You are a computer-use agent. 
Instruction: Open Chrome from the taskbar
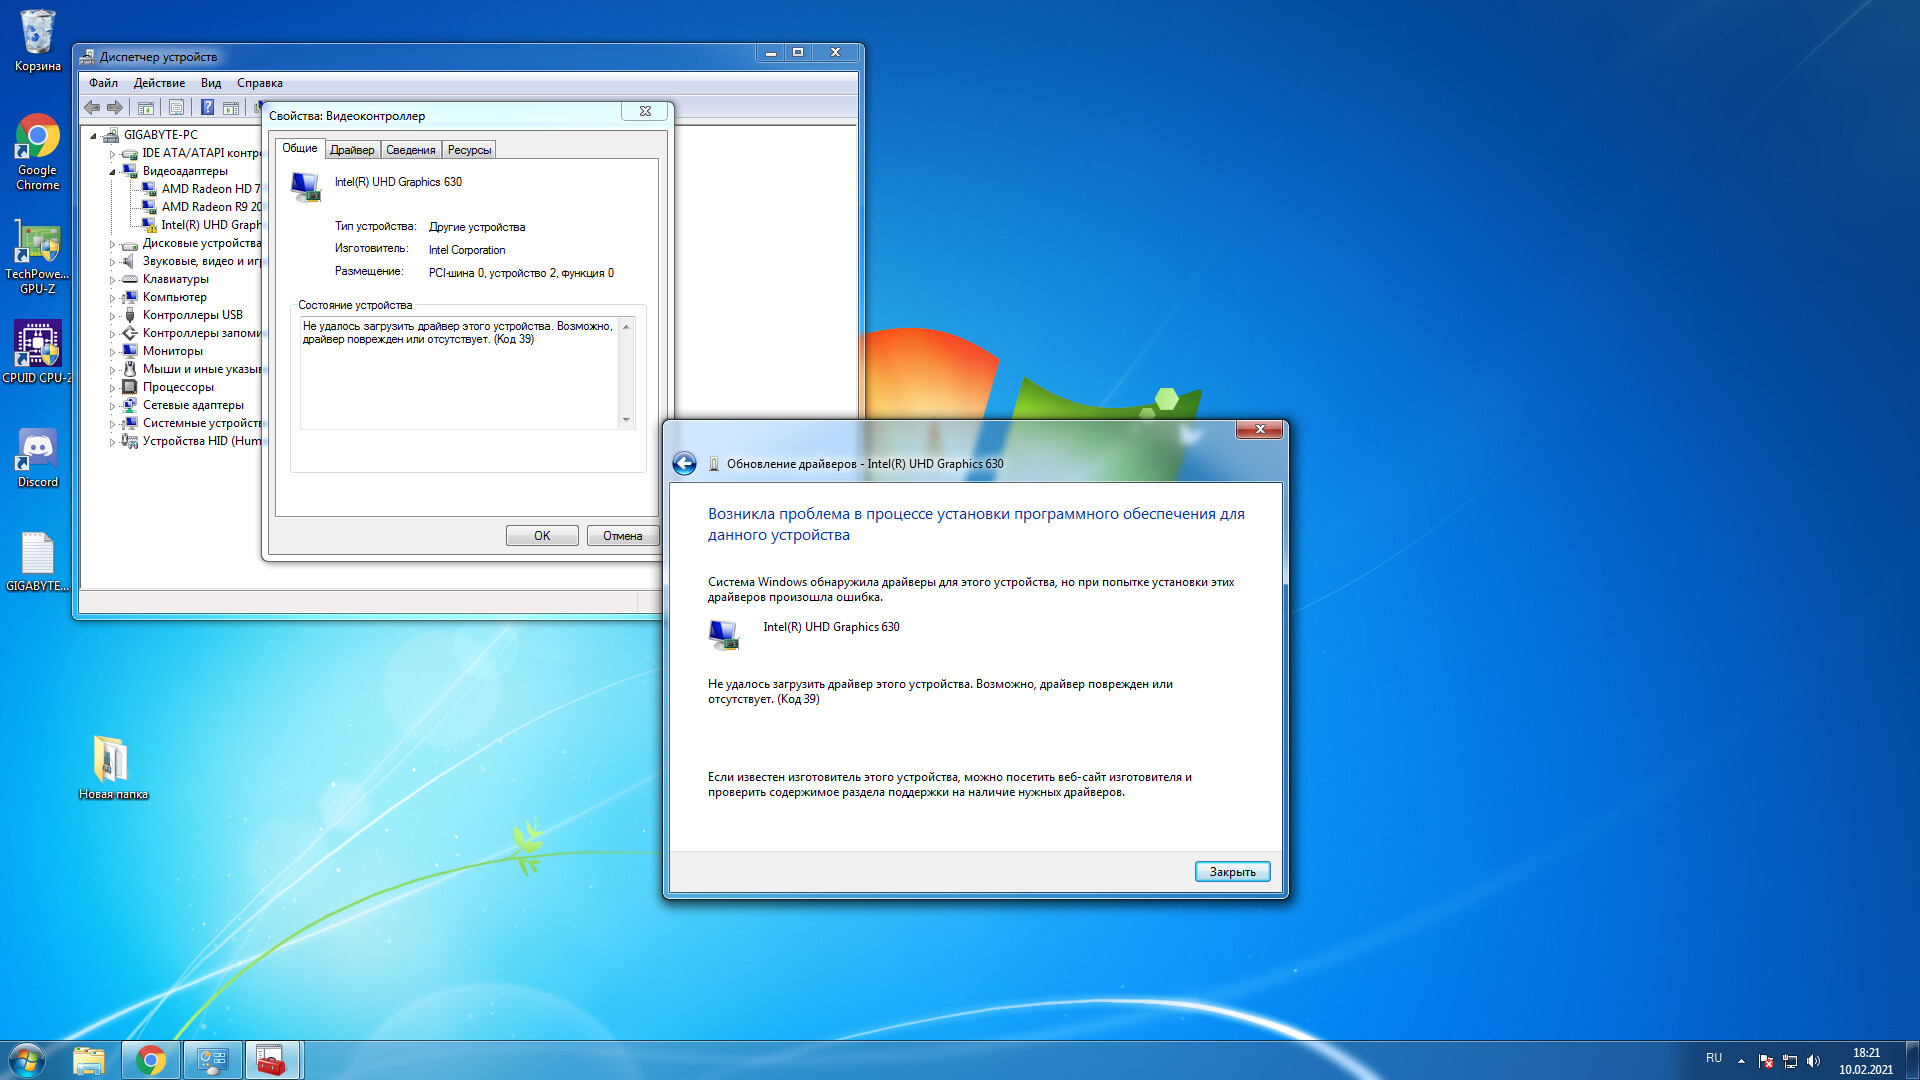click(x=151, y=1060)
